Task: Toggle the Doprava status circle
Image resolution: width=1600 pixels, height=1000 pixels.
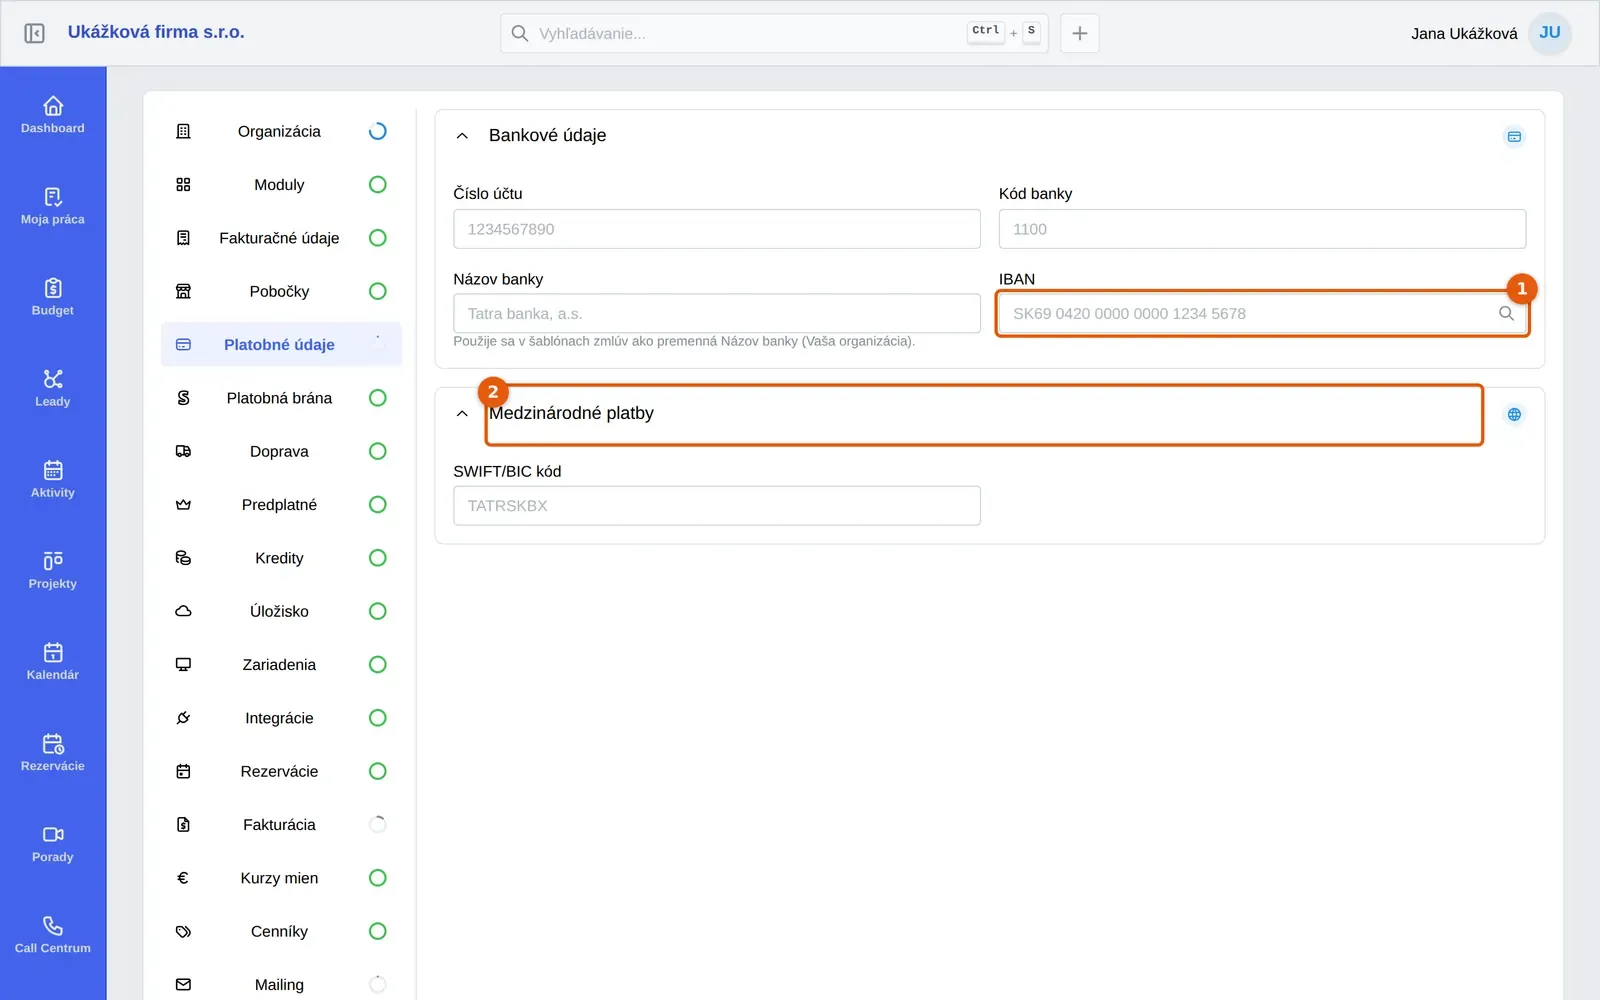Action: pyautogui.click(x=377, y=451)
